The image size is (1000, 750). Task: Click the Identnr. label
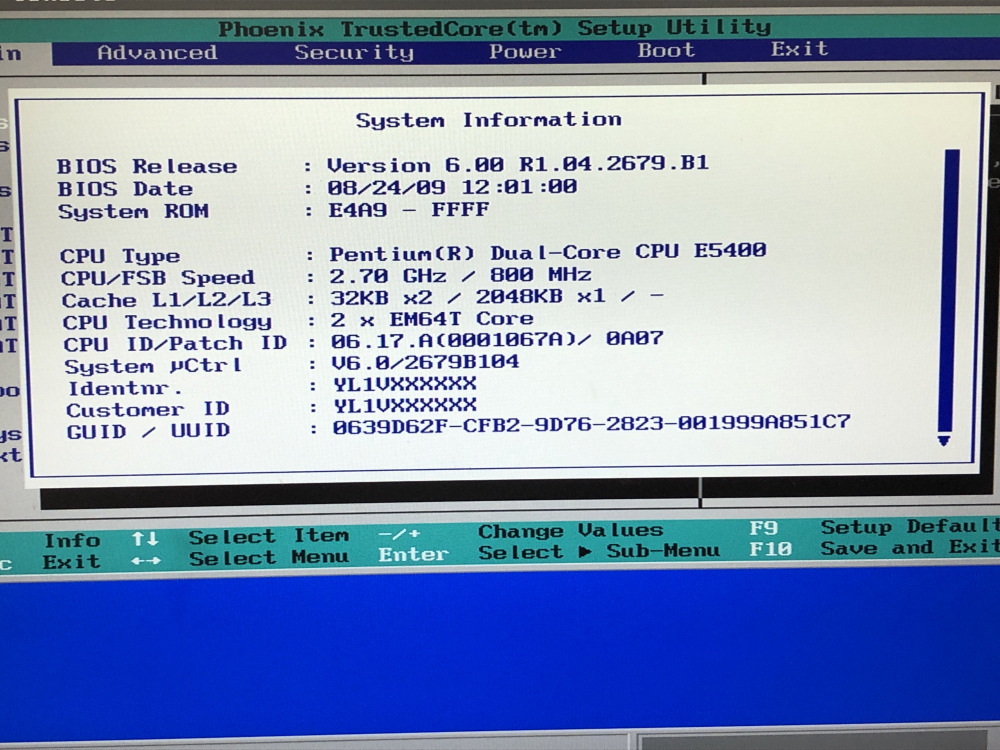pos(125,388)
